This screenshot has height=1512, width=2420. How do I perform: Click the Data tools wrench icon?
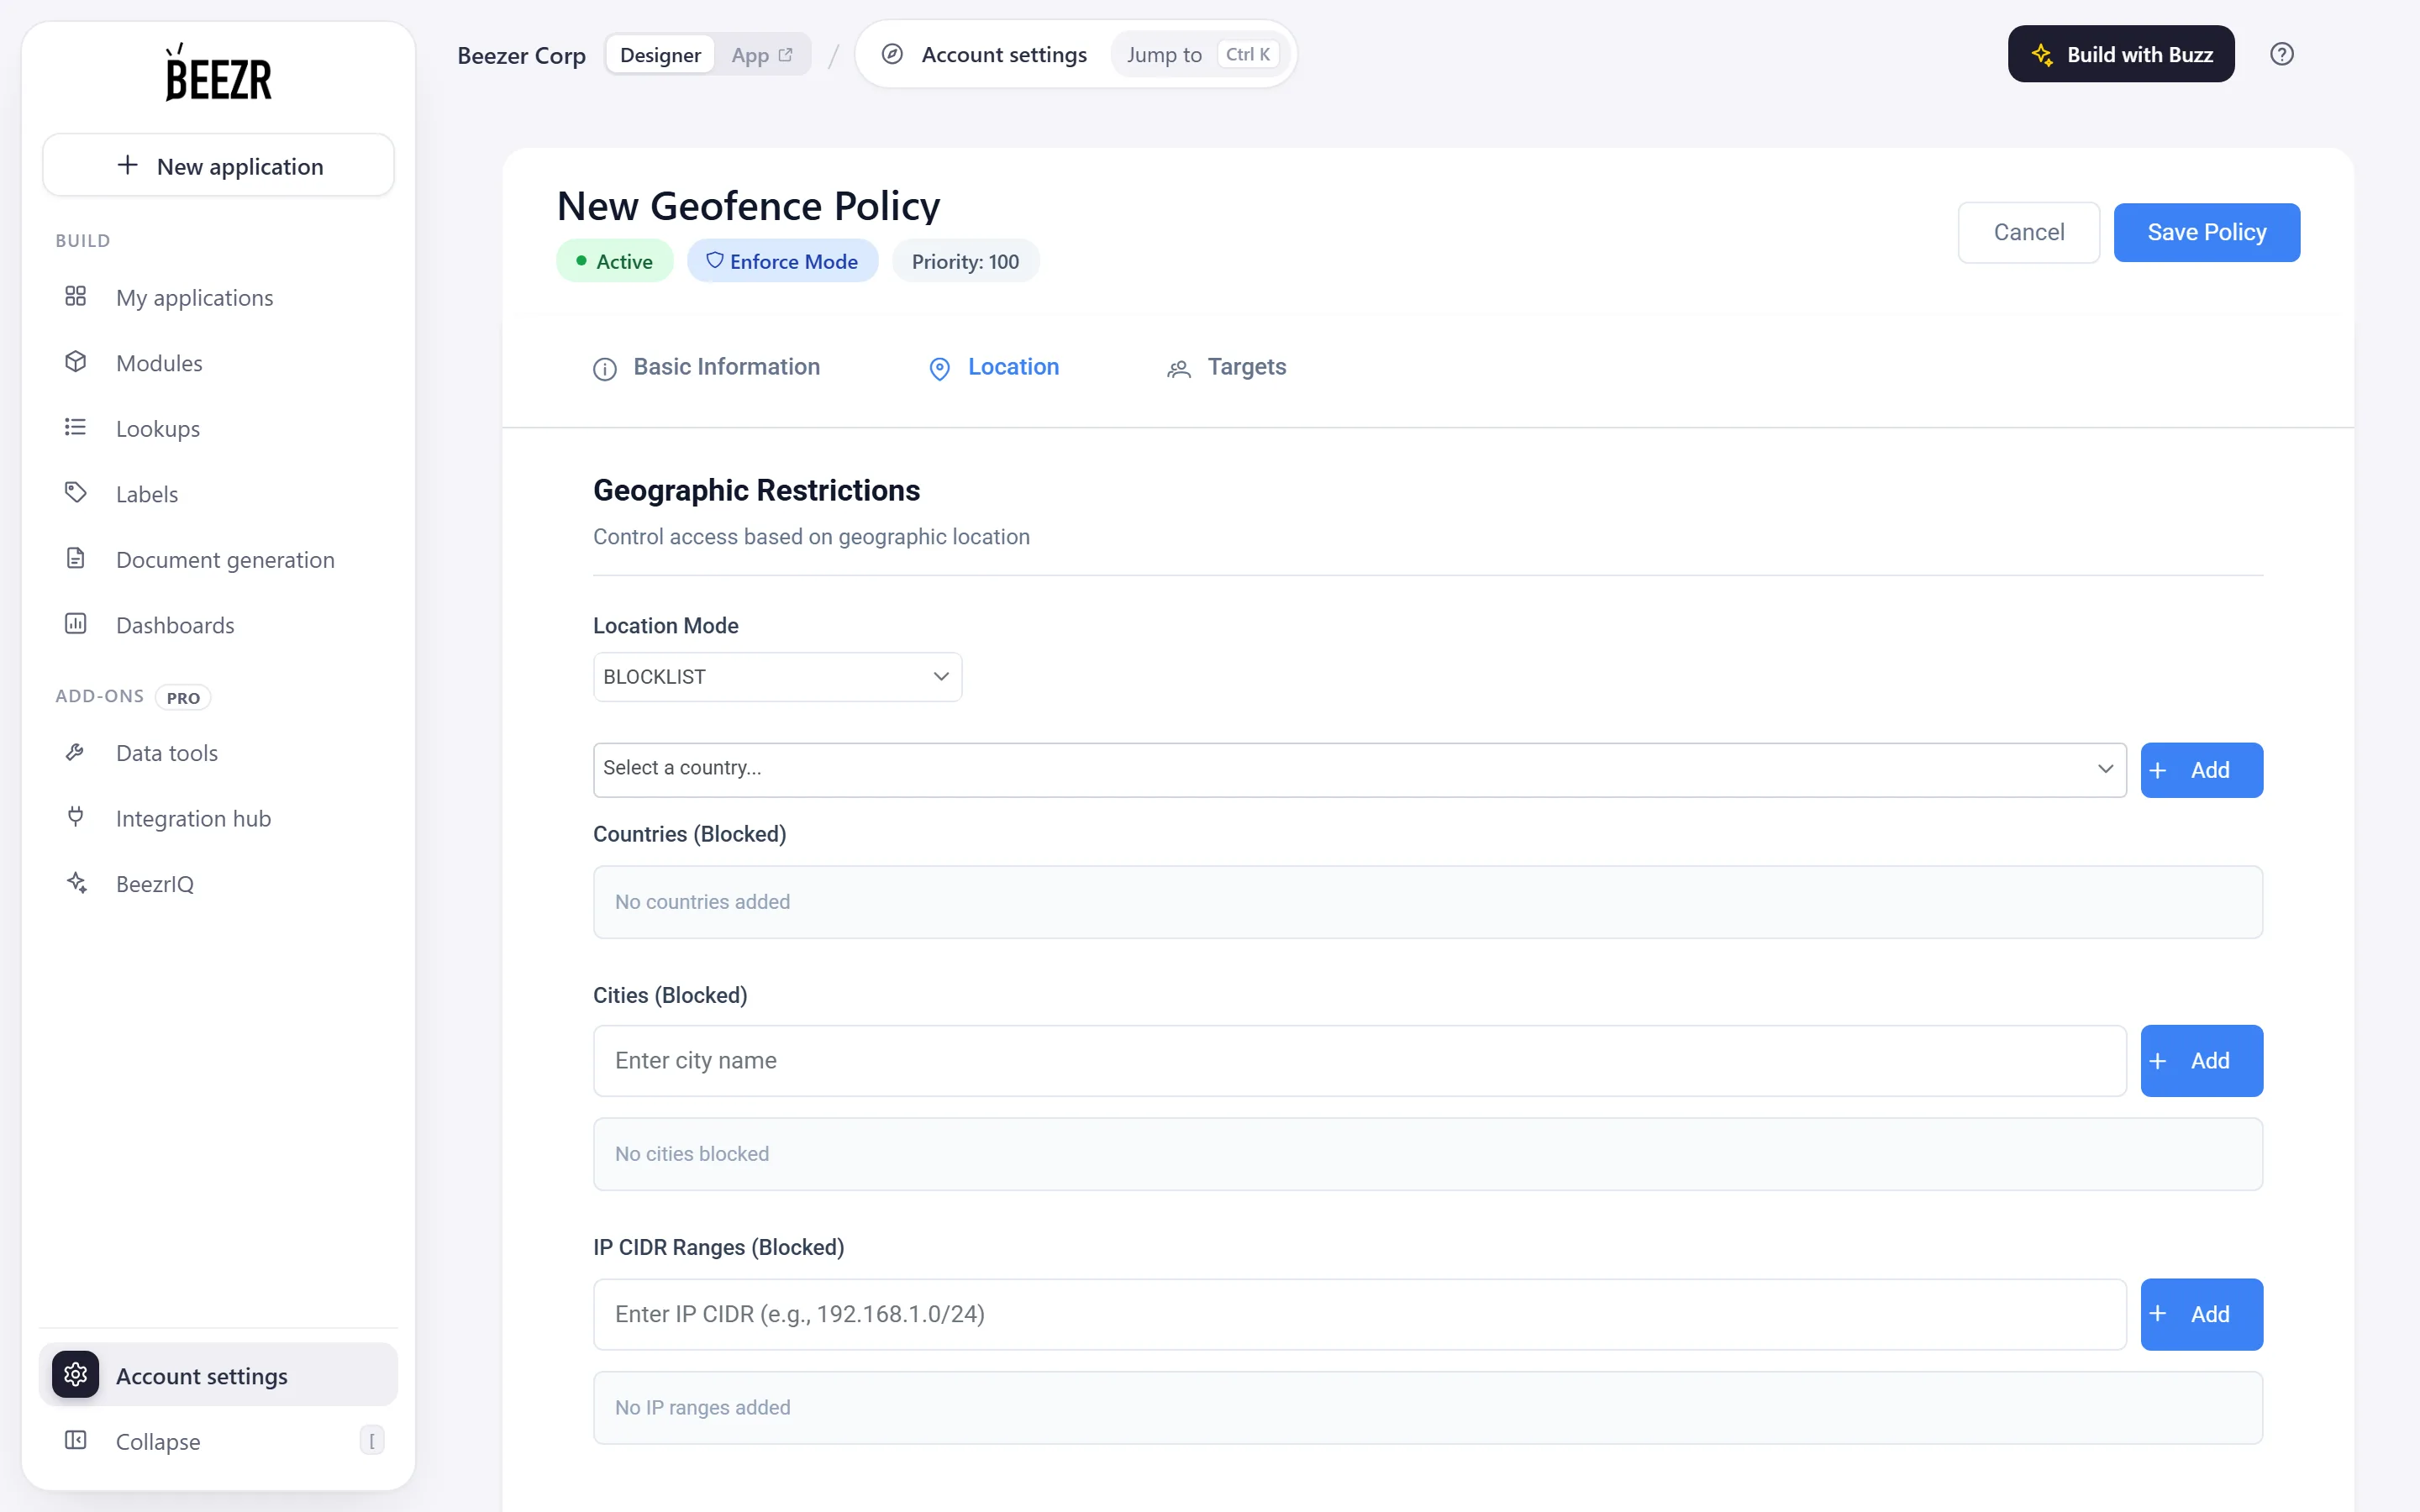point(75,752)
